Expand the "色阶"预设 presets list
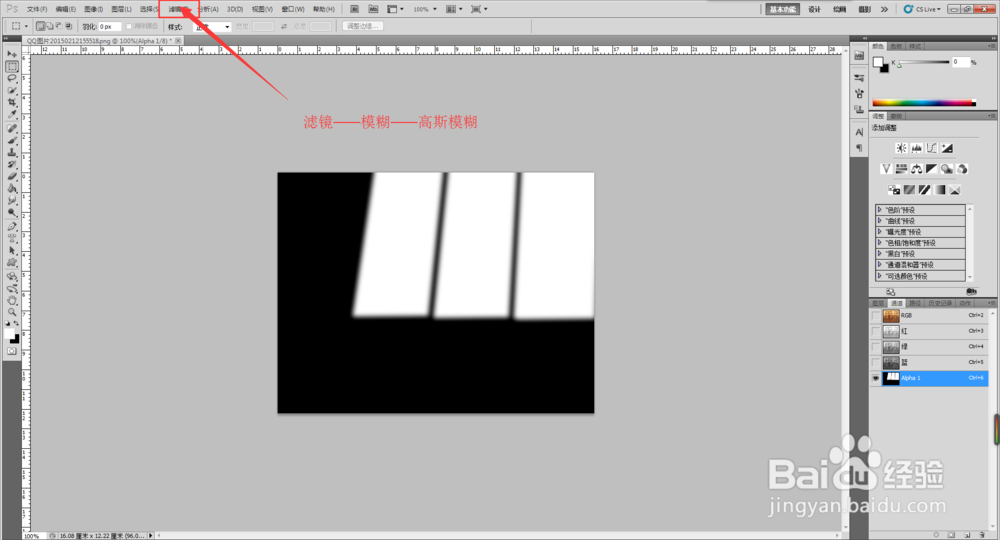 879,210
